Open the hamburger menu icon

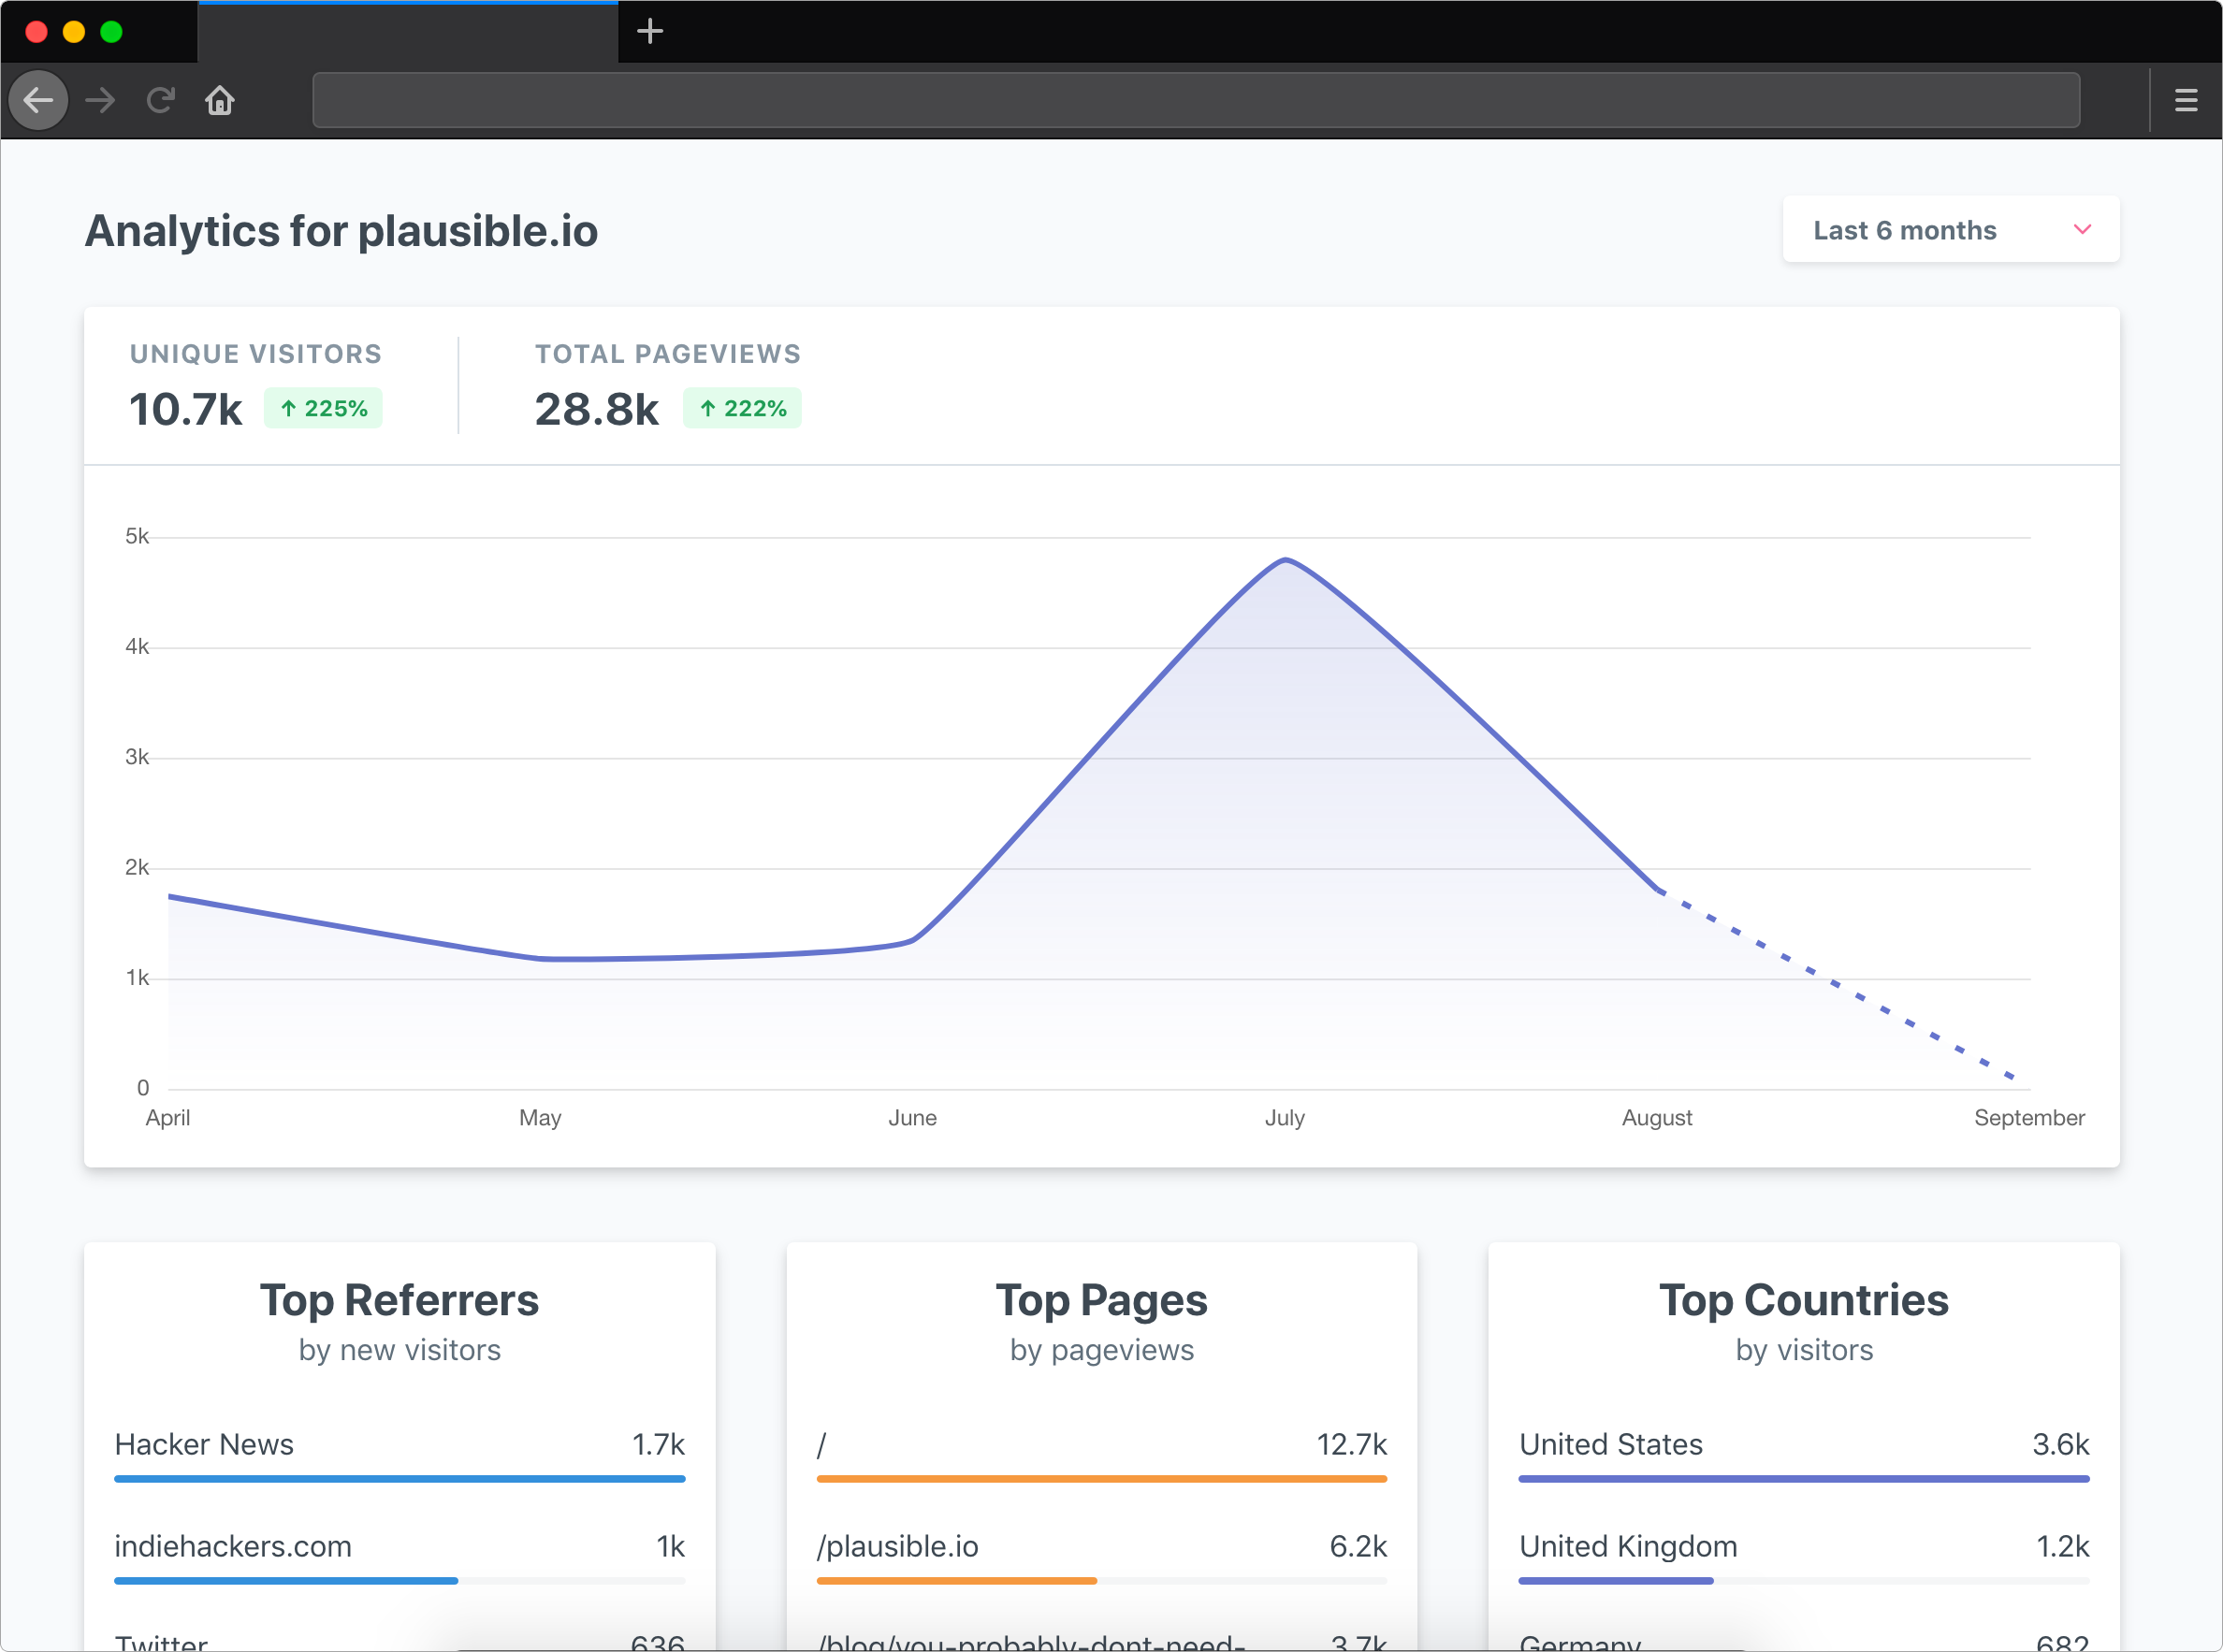click(2186, 100)
